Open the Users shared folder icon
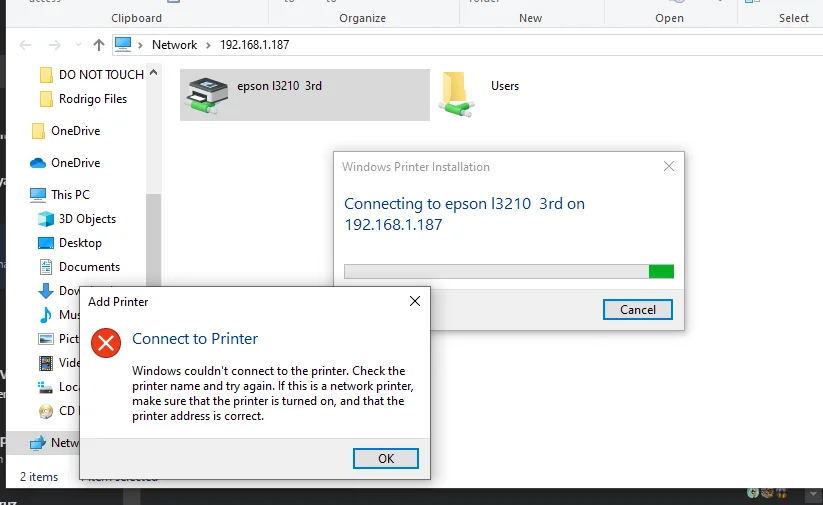 click(456, 94)
